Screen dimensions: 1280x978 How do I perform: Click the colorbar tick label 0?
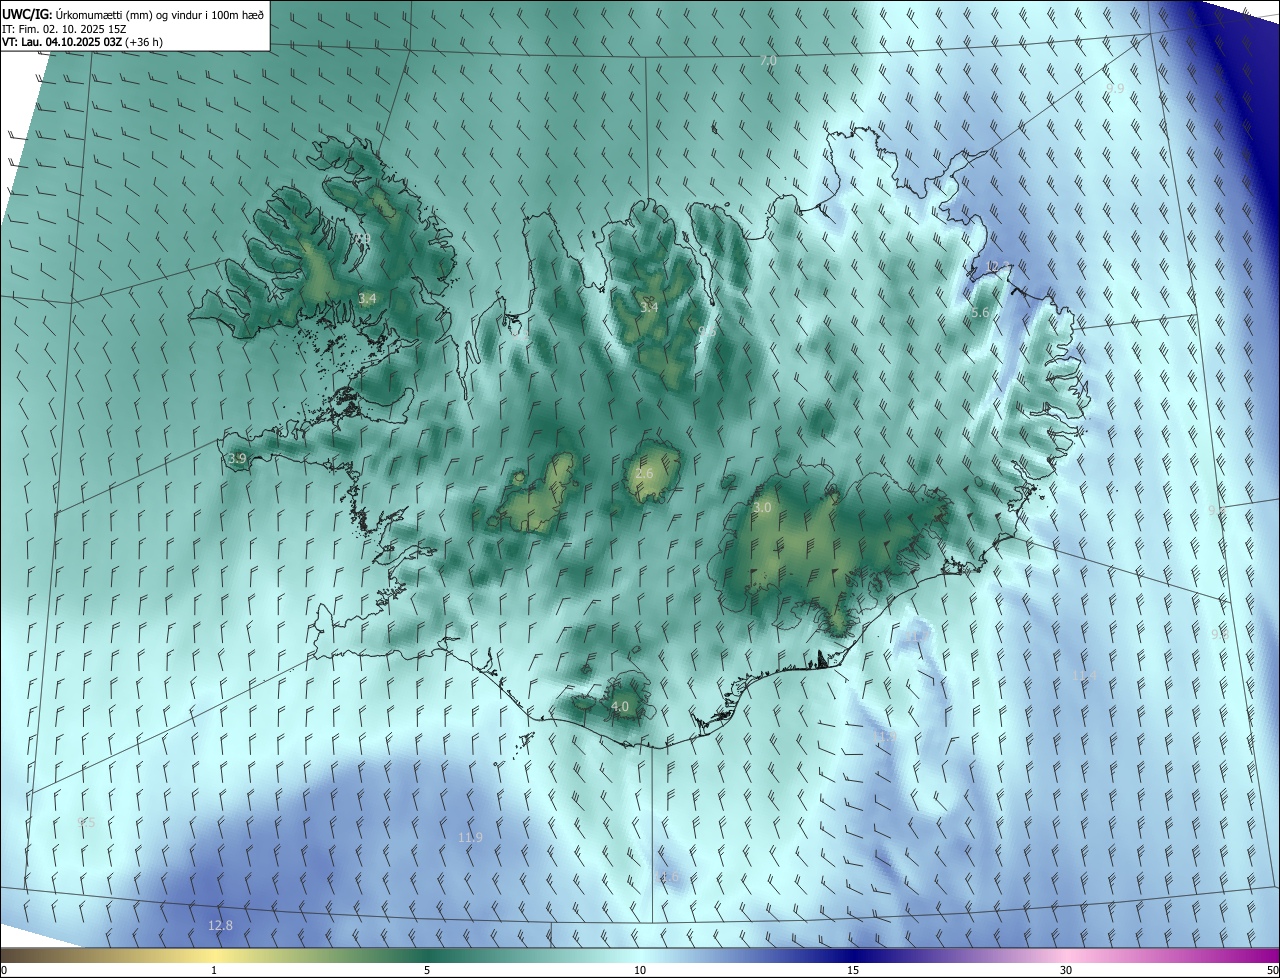pos(3,970)
